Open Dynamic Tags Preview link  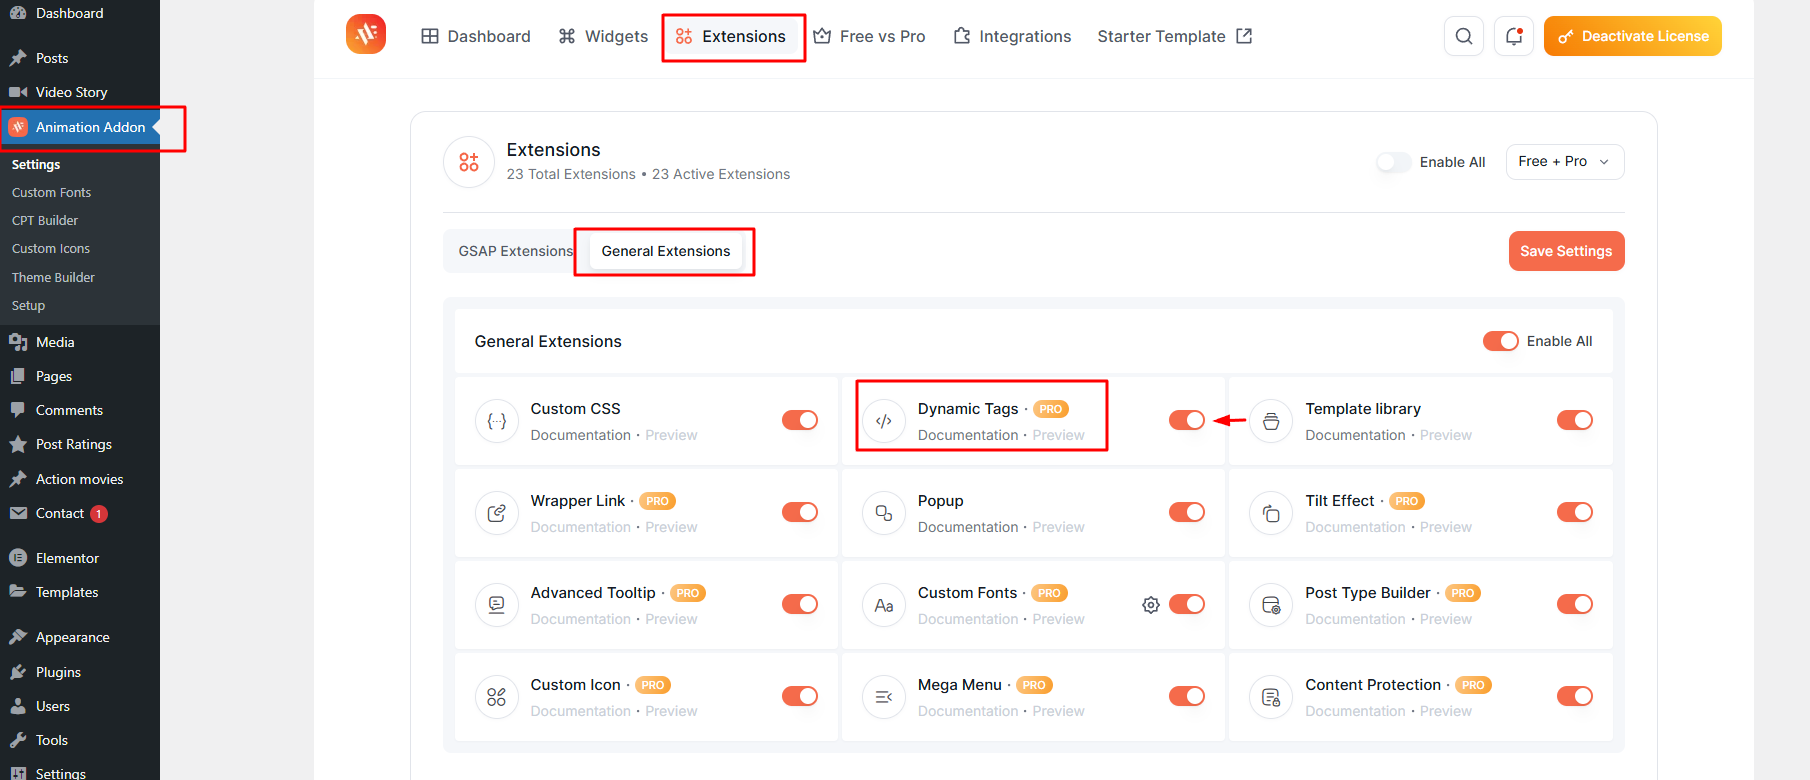coord(1058,435)
